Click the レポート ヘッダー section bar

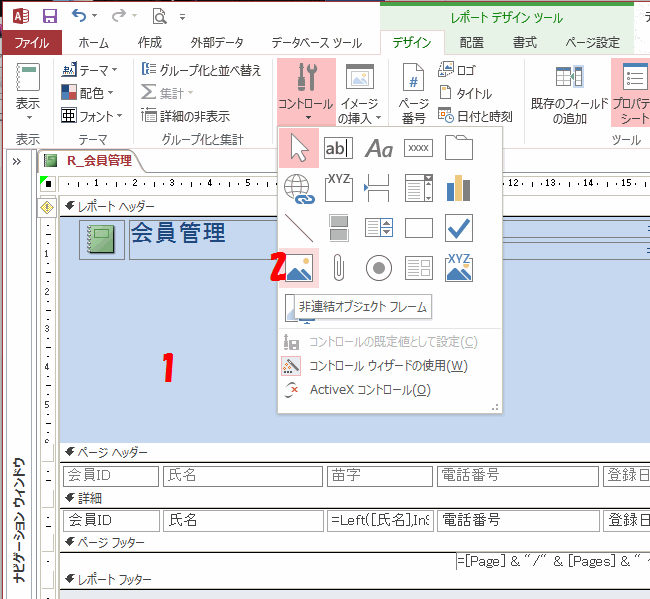[x=355, y=206]
